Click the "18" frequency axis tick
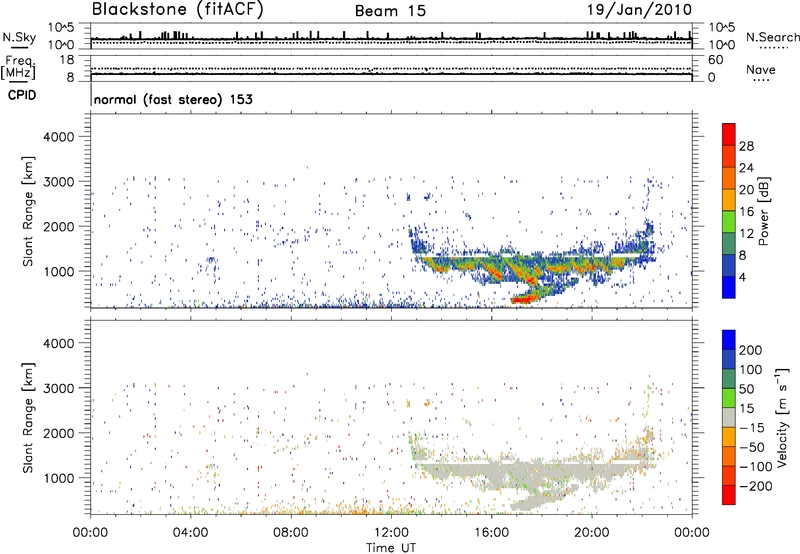 pyautogui.click(x=67, y=60)
